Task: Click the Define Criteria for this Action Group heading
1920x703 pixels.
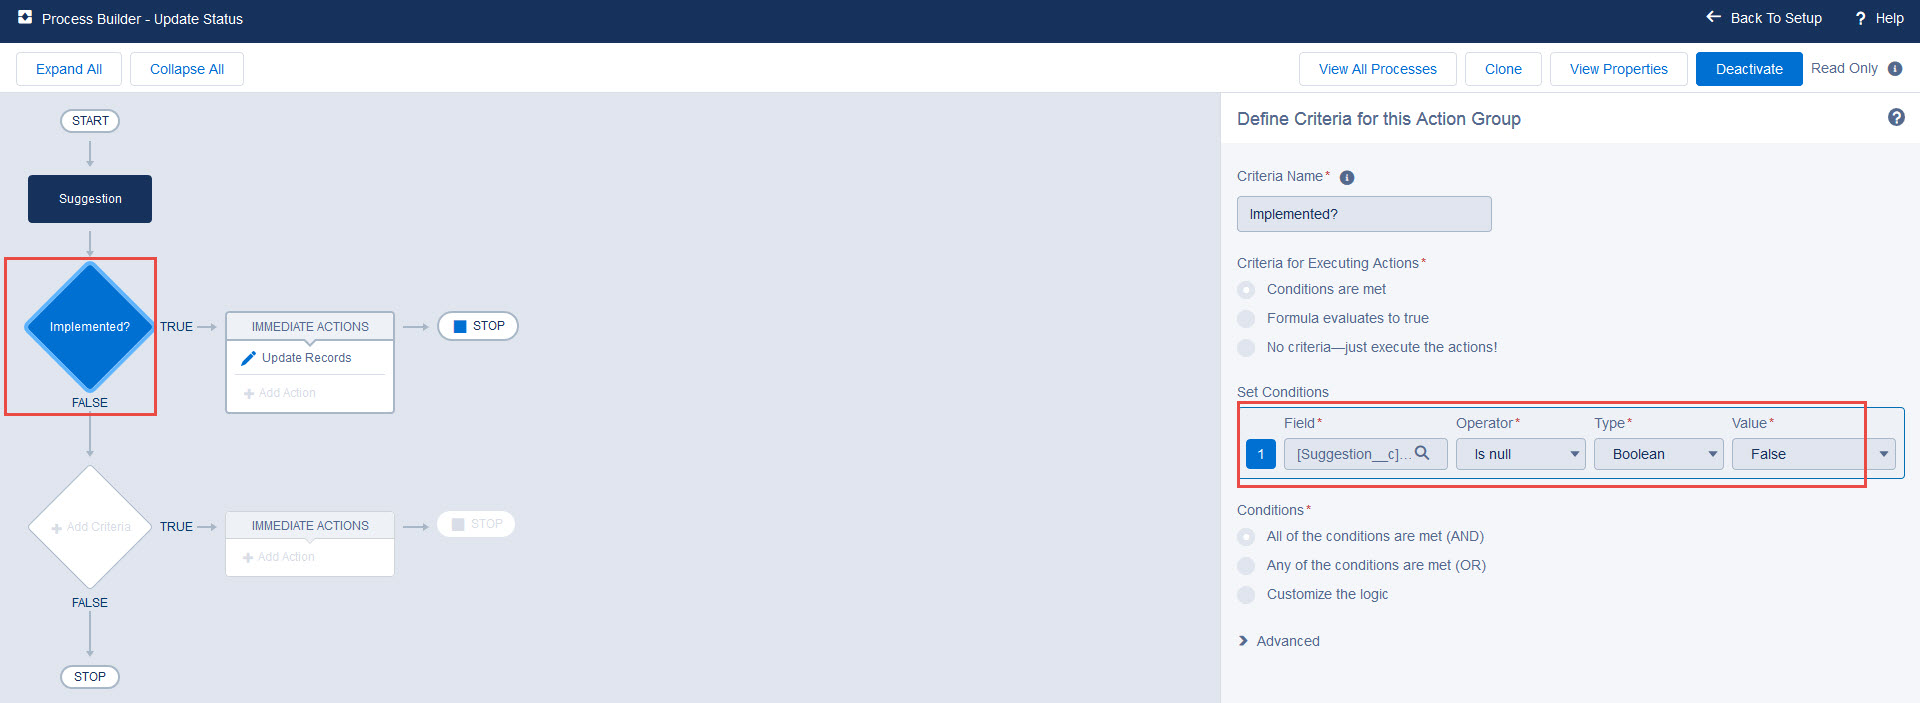Action: [x=1379, y=119]
